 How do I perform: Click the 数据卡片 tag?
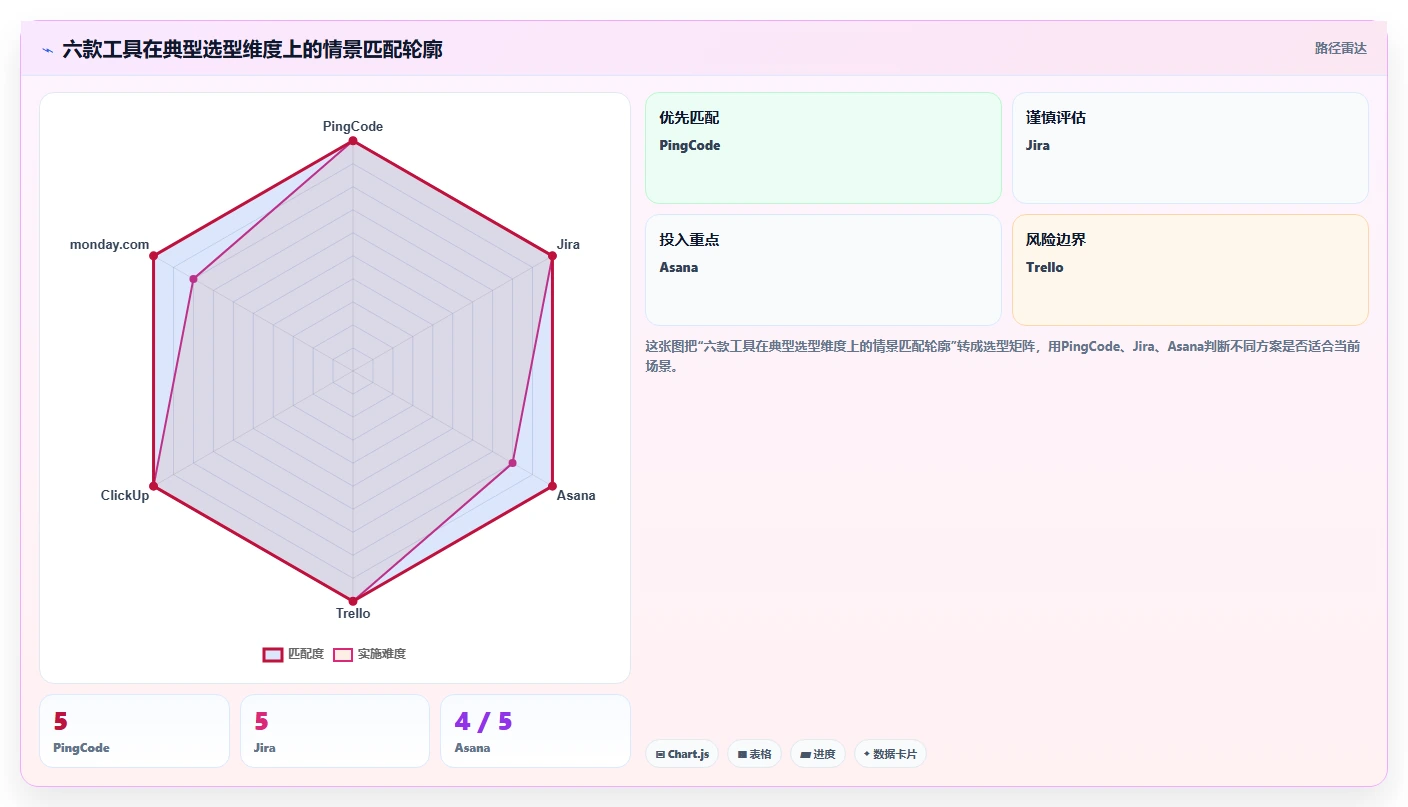890,754
